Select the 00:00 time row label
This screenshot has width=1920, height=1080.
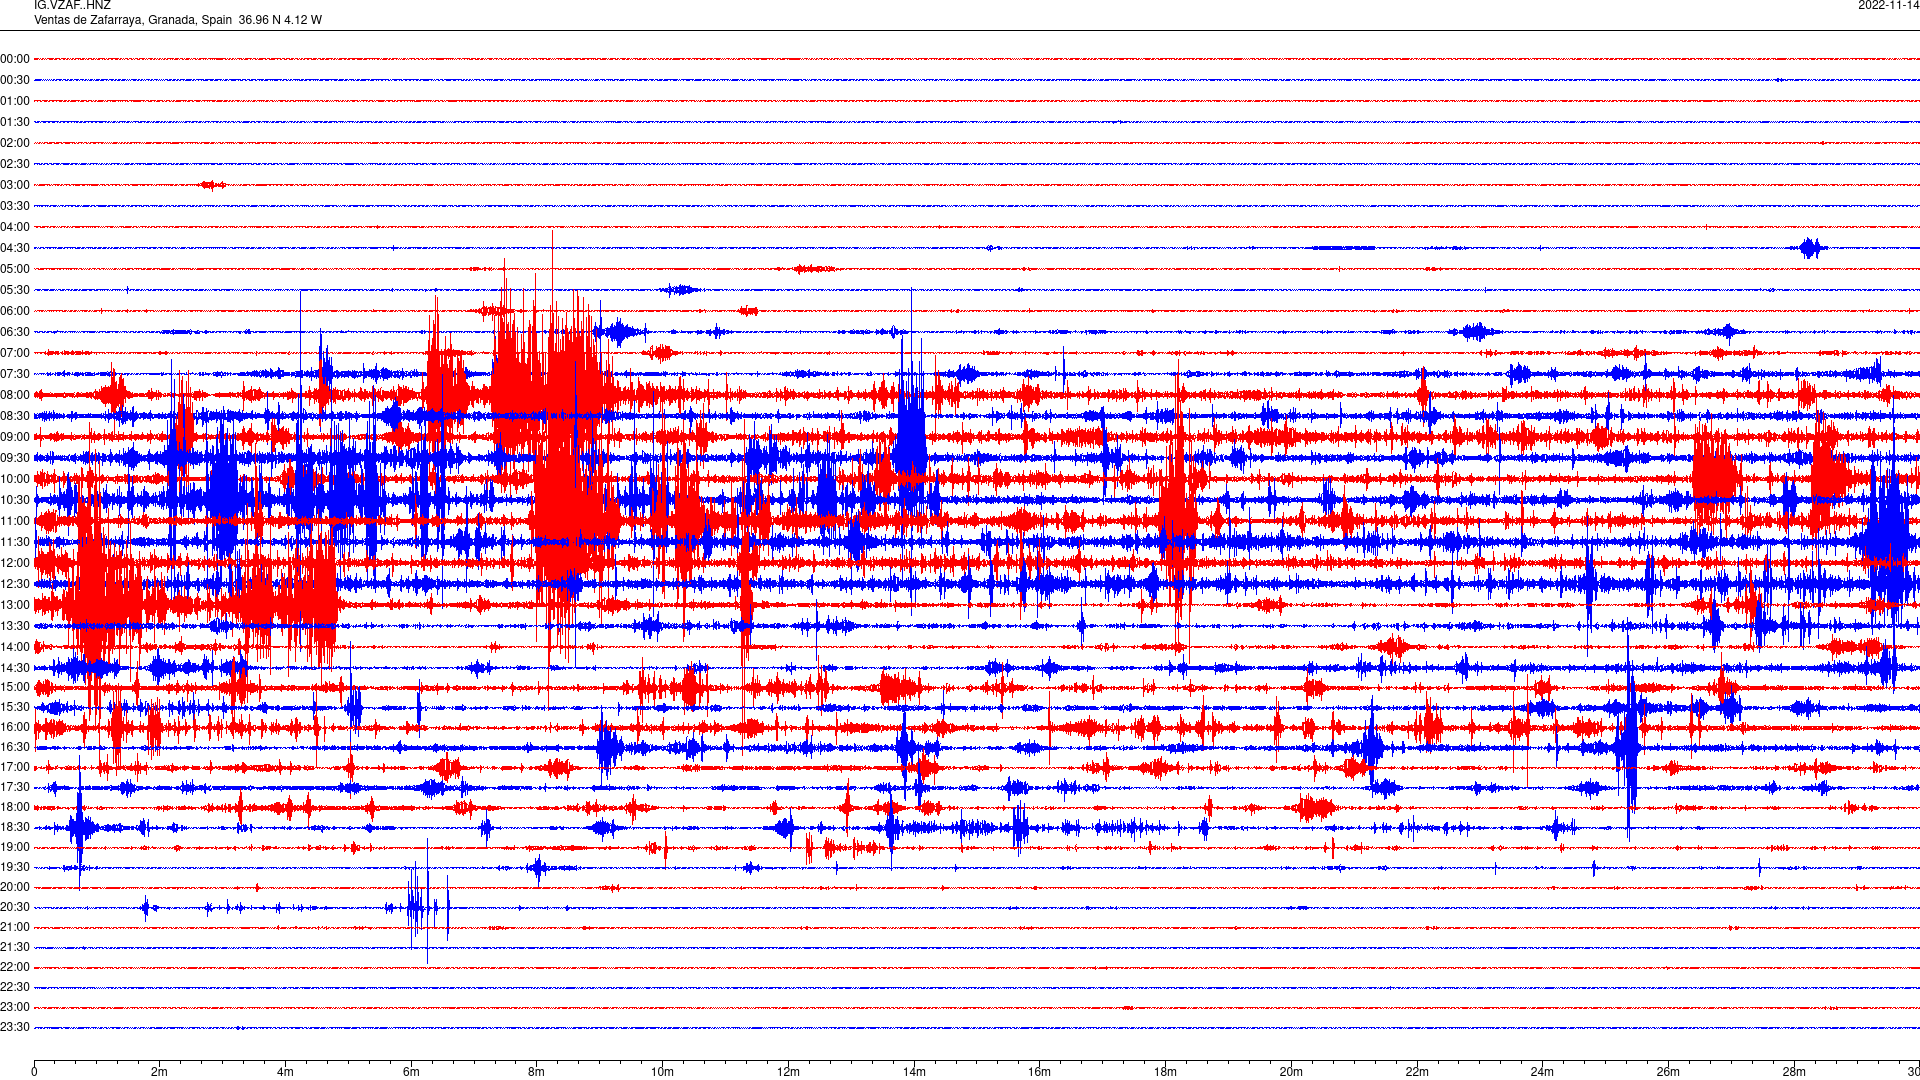[15, 59]
